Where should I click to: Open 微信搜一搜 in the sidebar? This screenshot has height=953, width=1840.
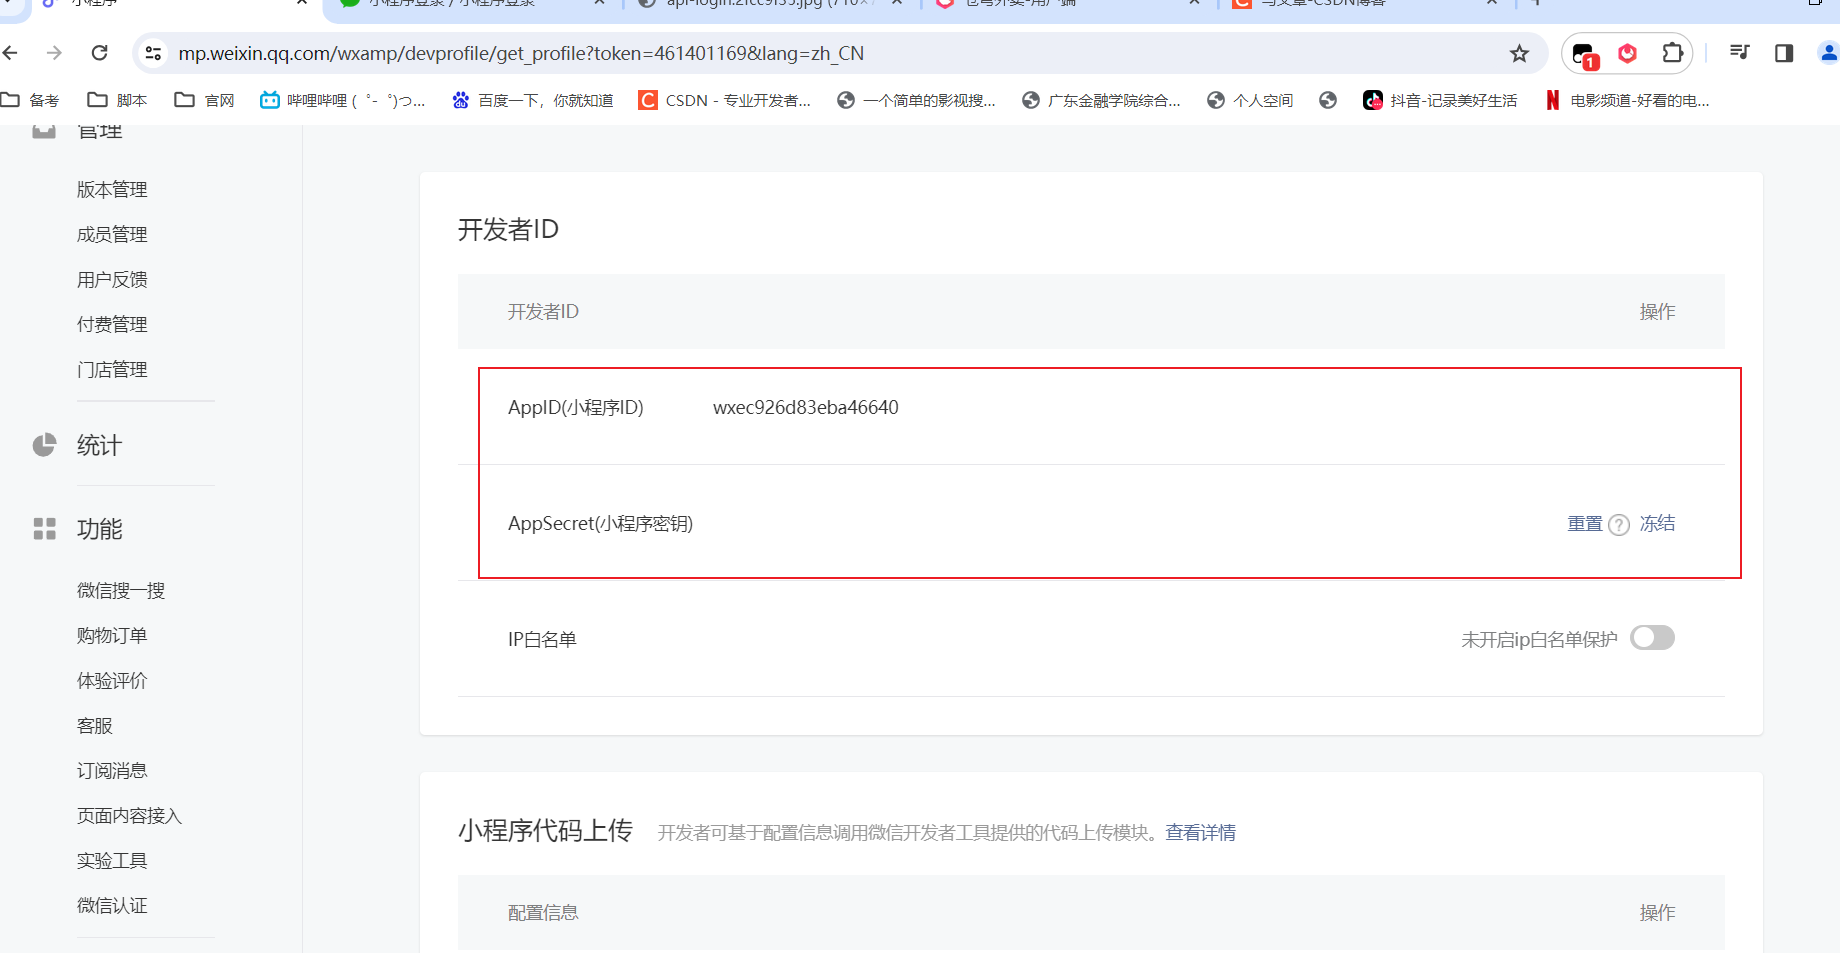pyautogui.click(x=121, y=591)
